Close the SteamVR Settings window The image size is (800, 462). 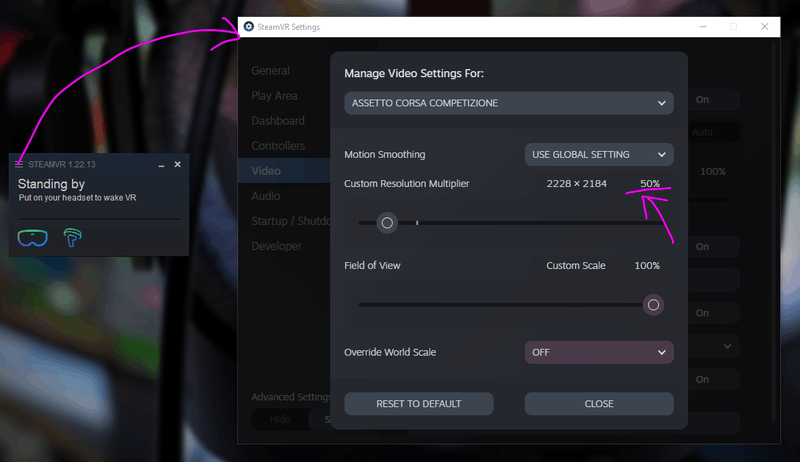coord(764,27)
